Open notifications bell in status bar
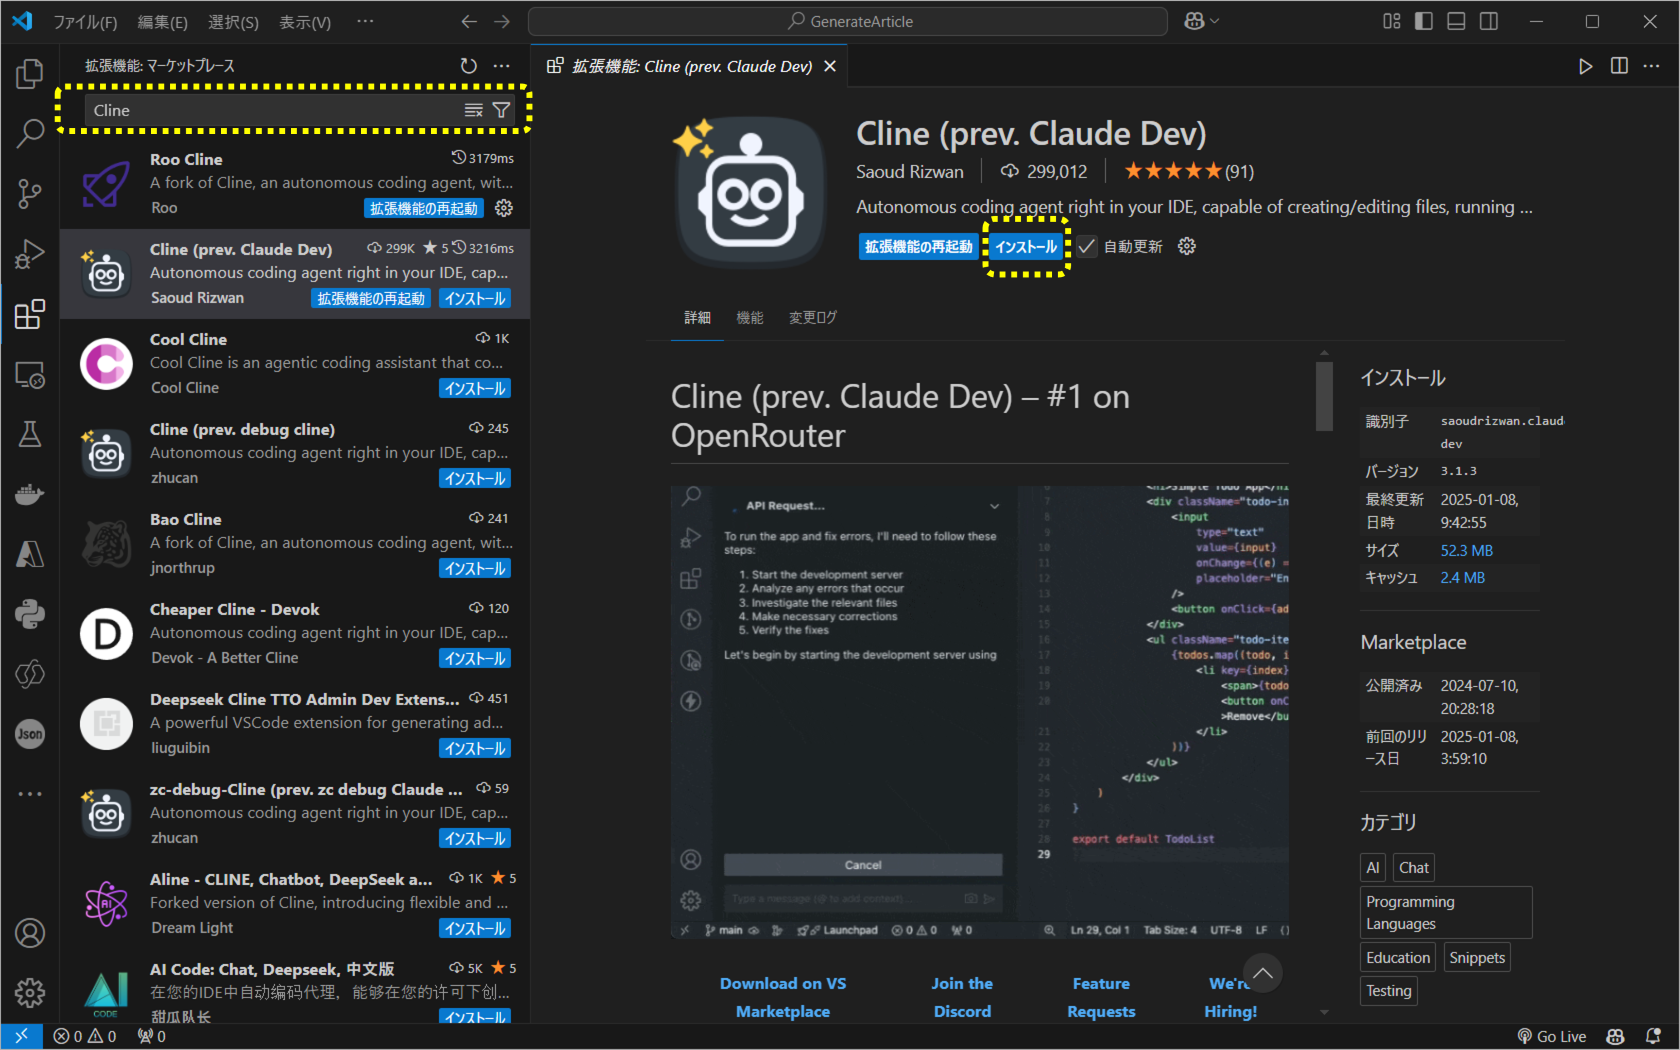The height and width of the screenshot is (1050, 1680). (1653, 1036)
